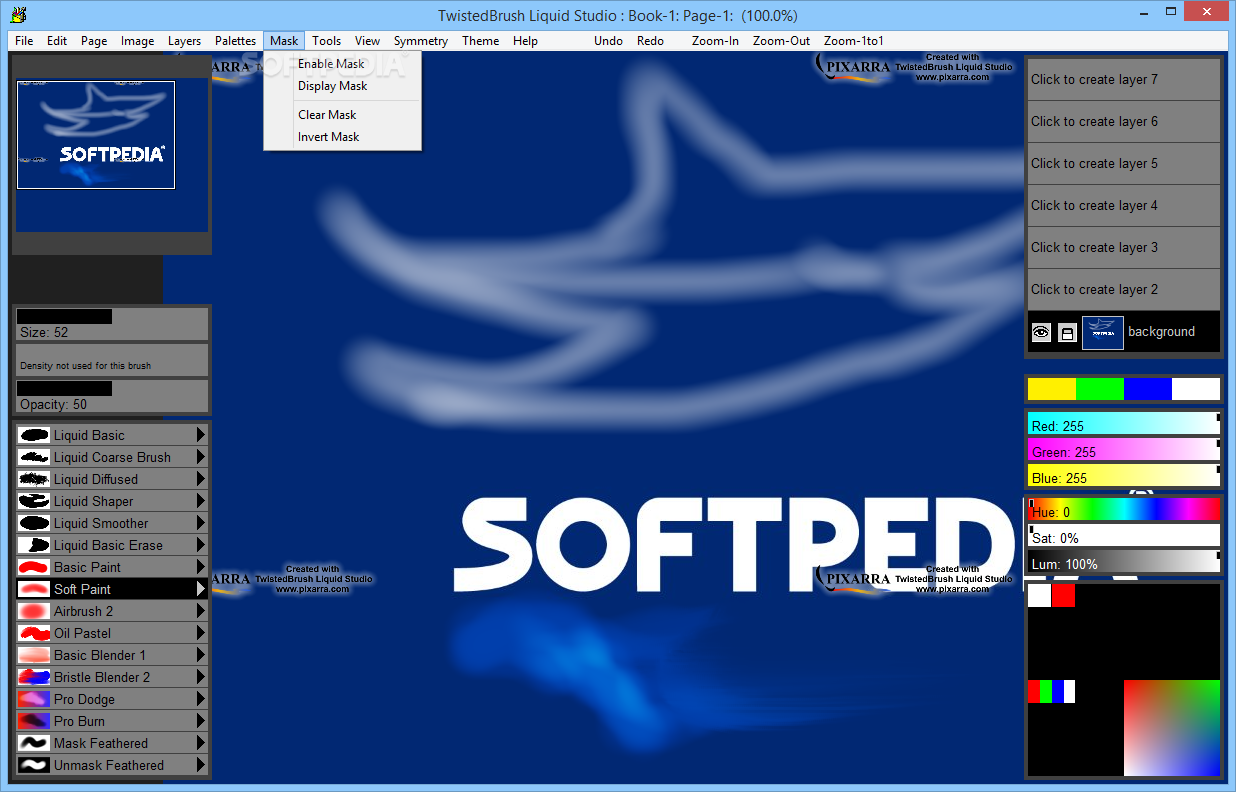The height and width of the screenshot is (792, 1236).
Task: Expand Soft Paint options arrow
Action: tap(201, 589)
